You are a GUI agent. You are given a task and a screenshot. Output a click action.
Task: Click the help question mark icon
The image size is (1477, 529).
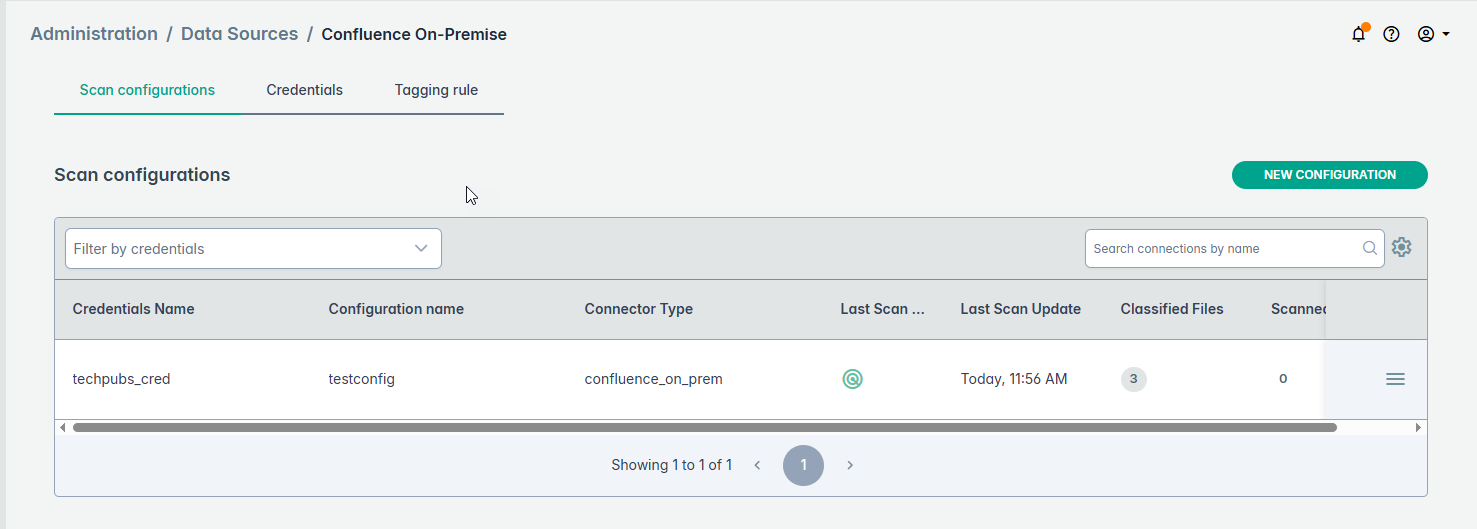(x=1391, y=34)
